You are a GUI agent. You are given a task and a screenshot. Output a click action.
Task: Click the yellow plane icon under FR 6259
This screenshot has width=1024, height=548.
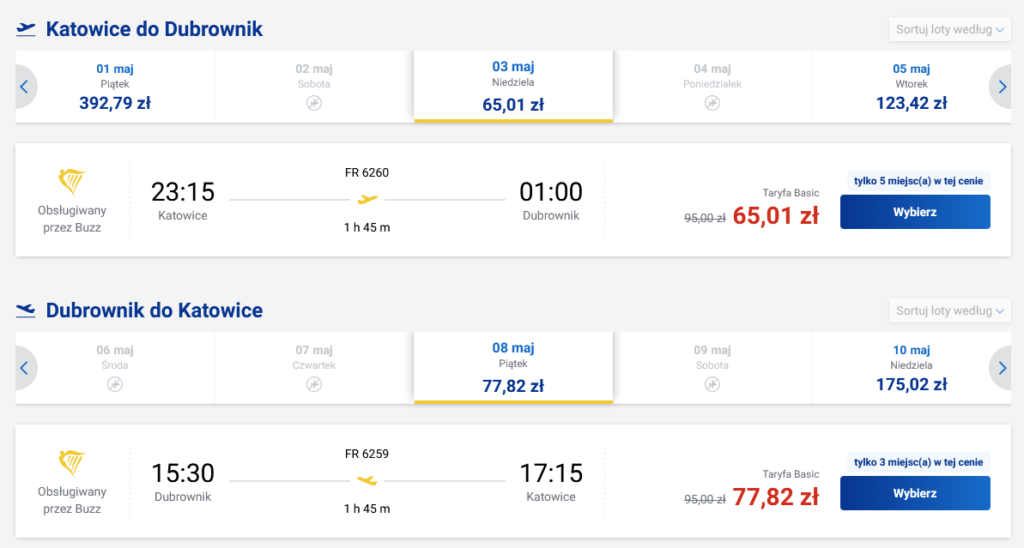(x=368, y=481)
